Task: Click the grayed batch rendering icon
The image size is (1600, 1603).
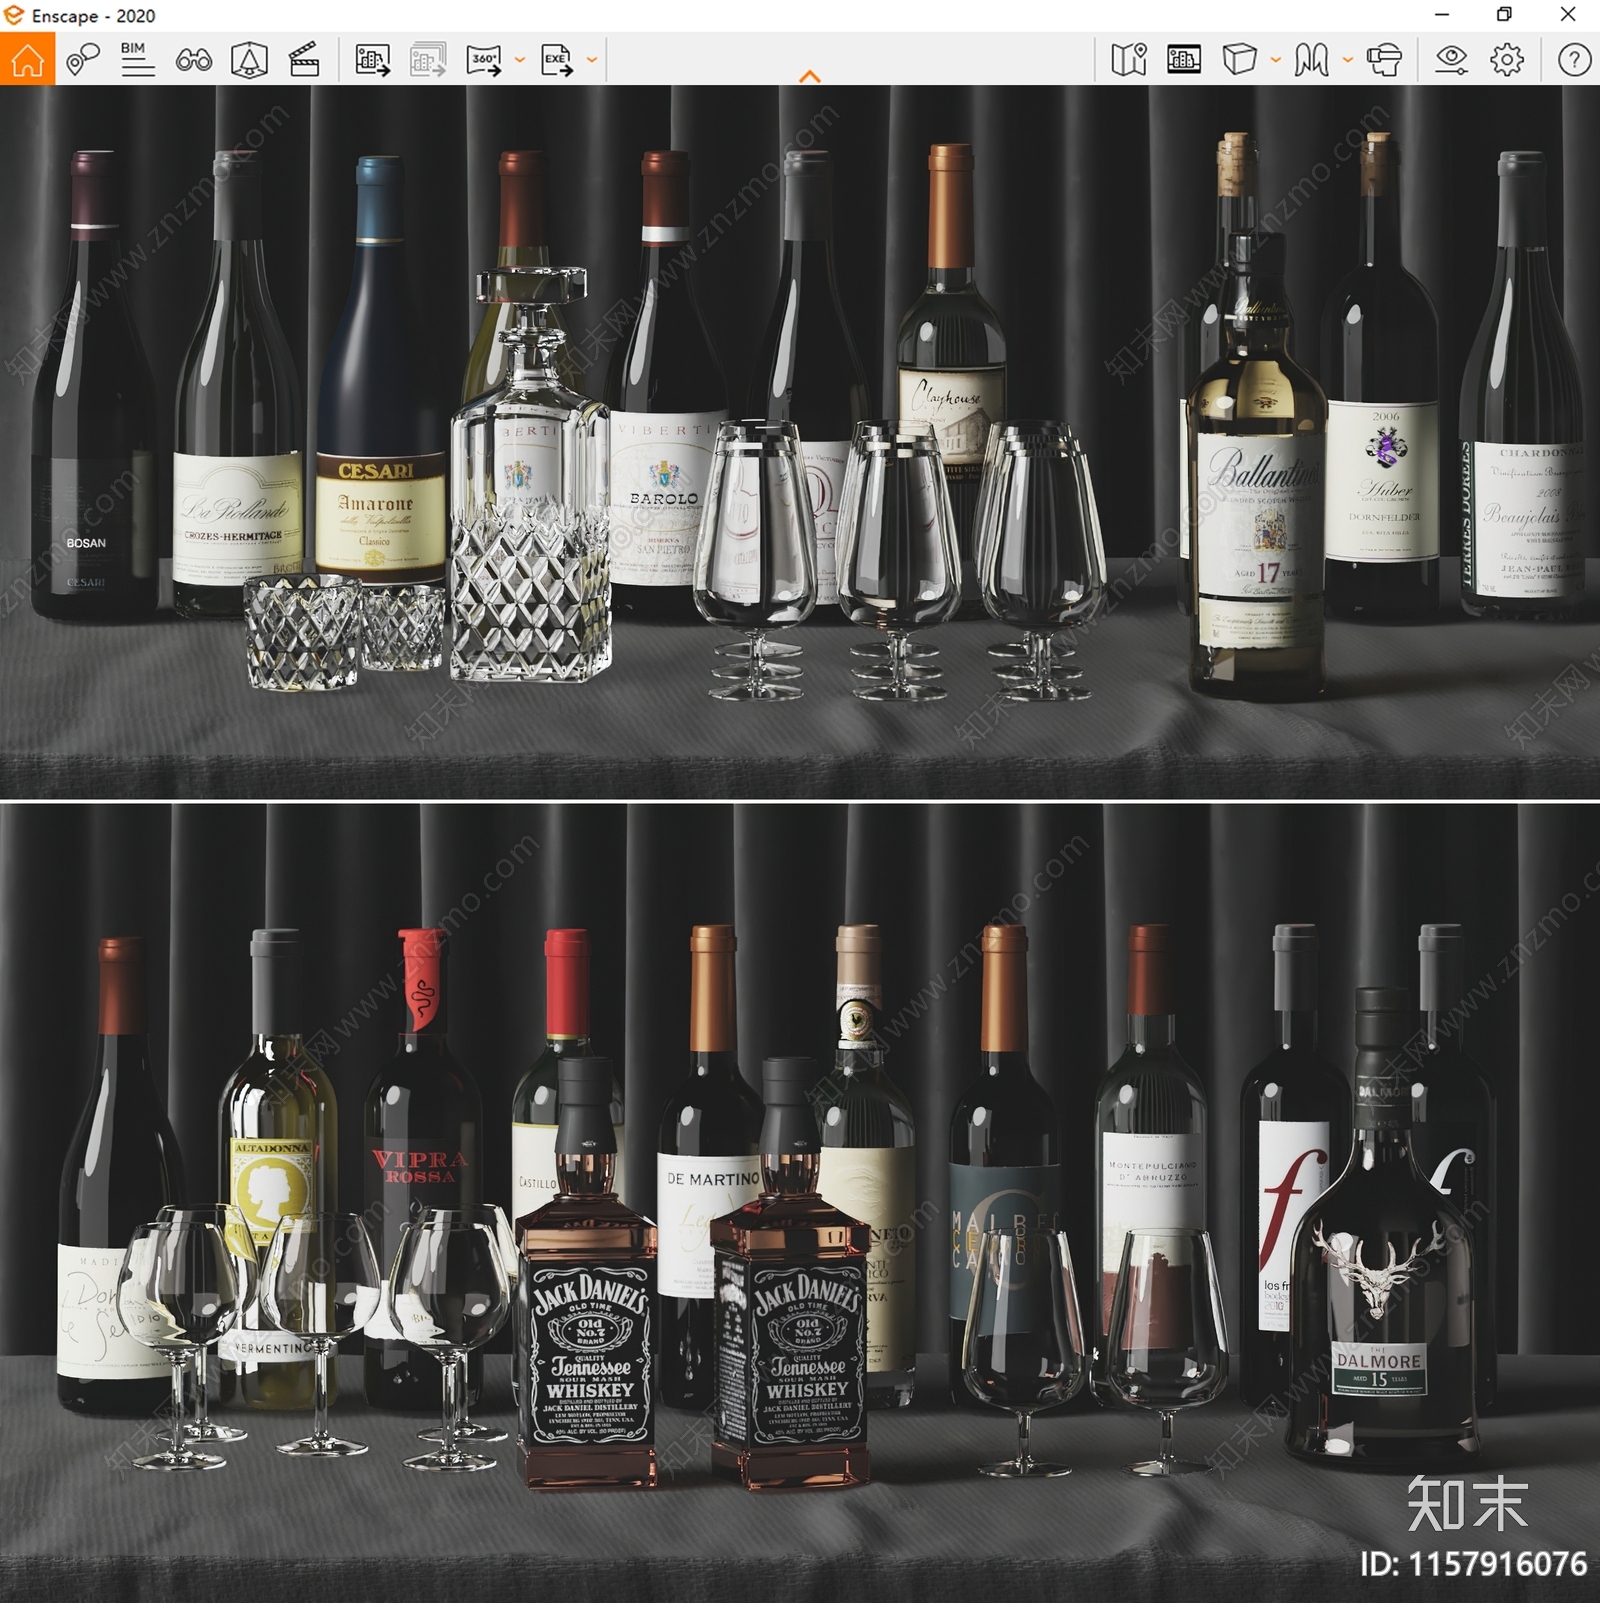Action: 428,60
